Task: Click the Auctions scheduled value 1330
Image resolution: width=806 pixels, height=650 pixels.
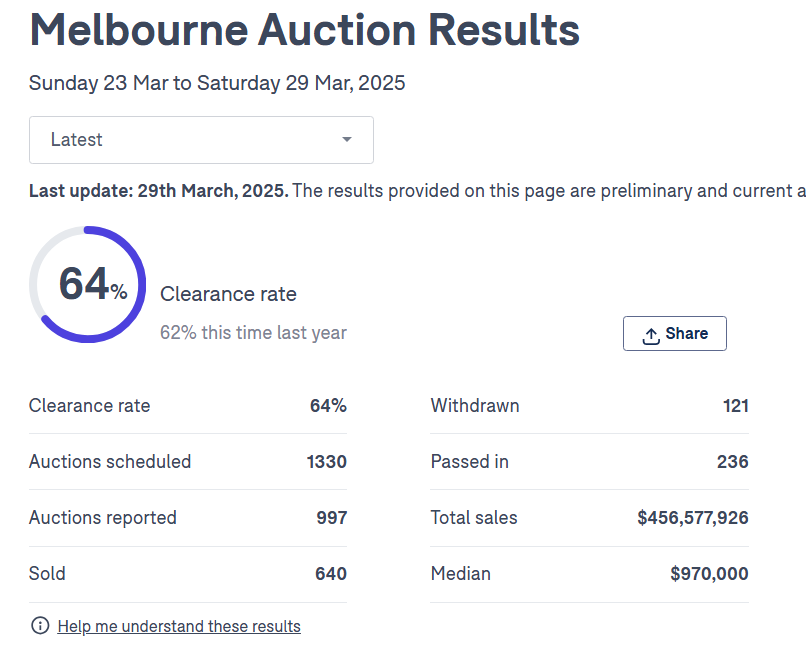Action: [327, 462]
